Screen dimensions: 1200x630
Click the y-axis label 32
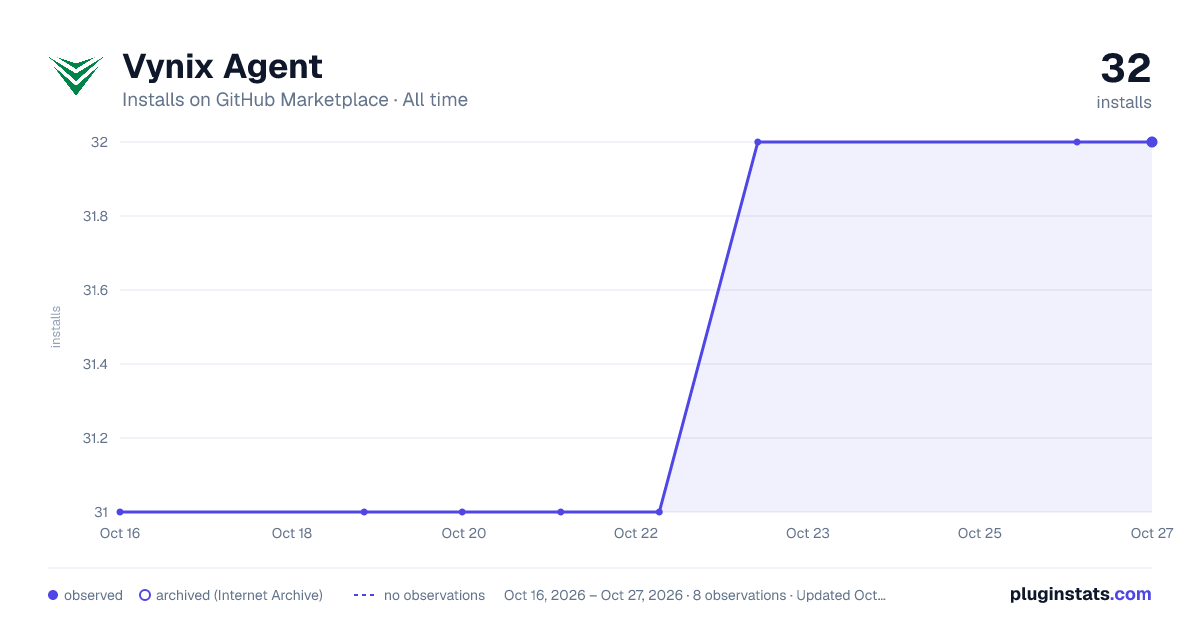click(99, 142)
